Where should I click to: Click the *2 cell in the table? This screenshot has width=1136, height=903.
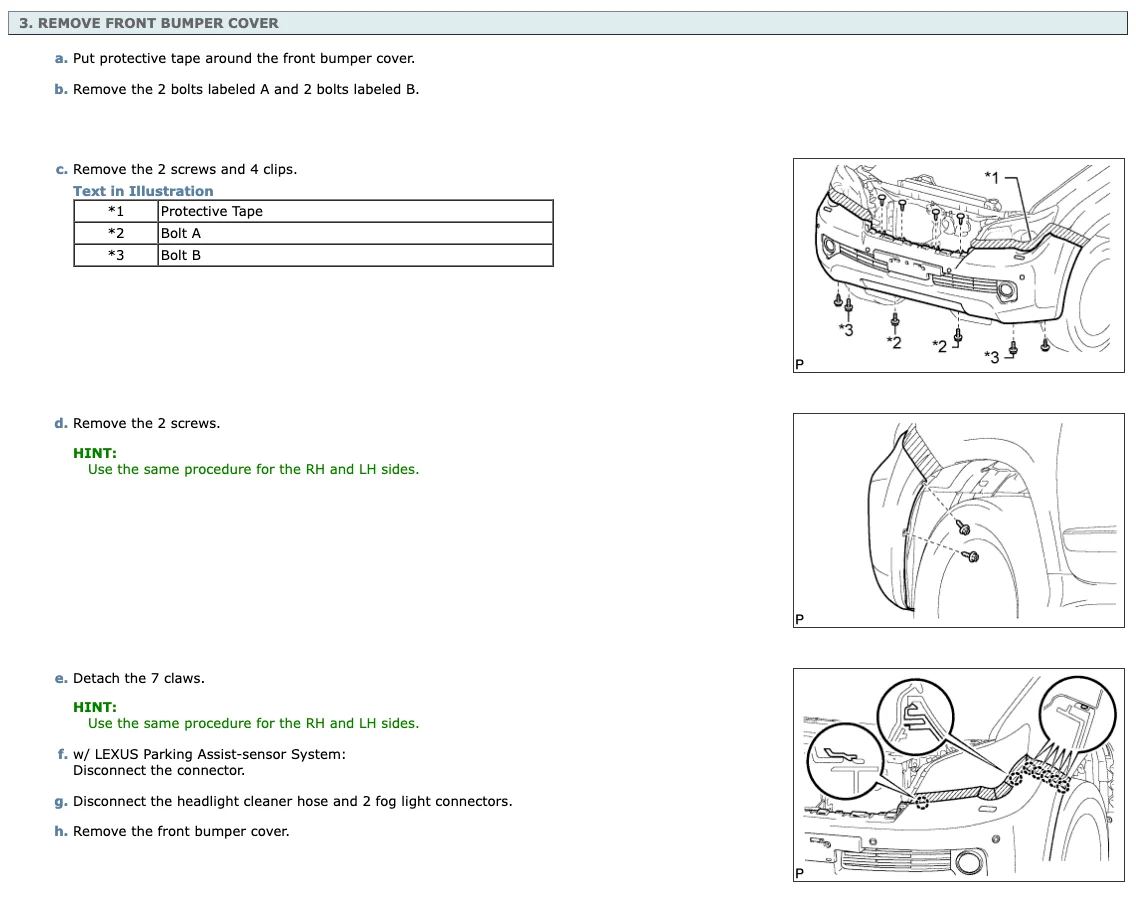[x=116, y=233]
